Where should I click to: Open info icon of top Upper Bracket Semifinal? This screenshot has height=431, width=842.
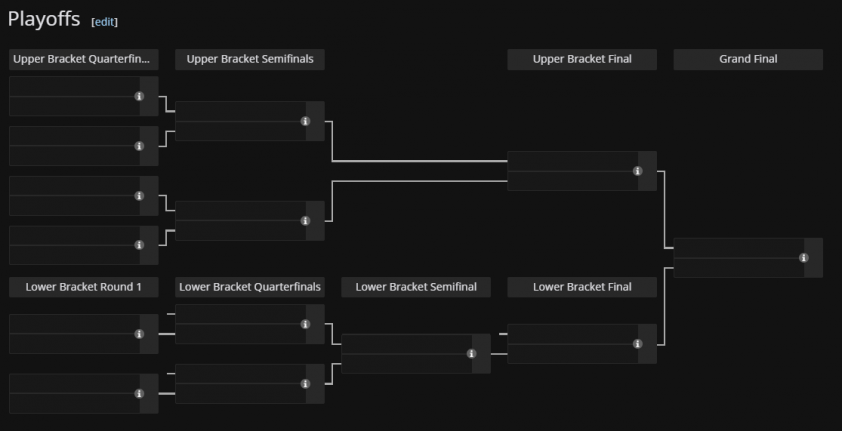(306, 121)
